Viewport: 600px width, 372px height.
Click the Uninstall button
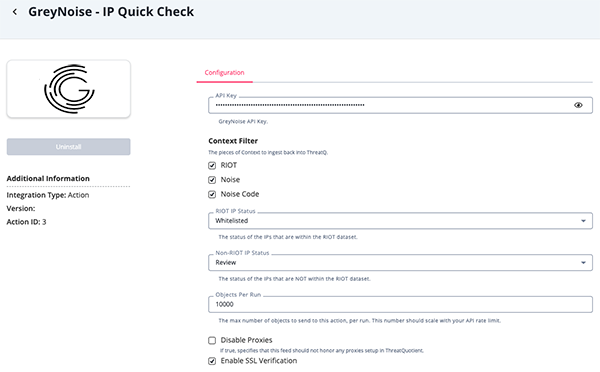68,147
